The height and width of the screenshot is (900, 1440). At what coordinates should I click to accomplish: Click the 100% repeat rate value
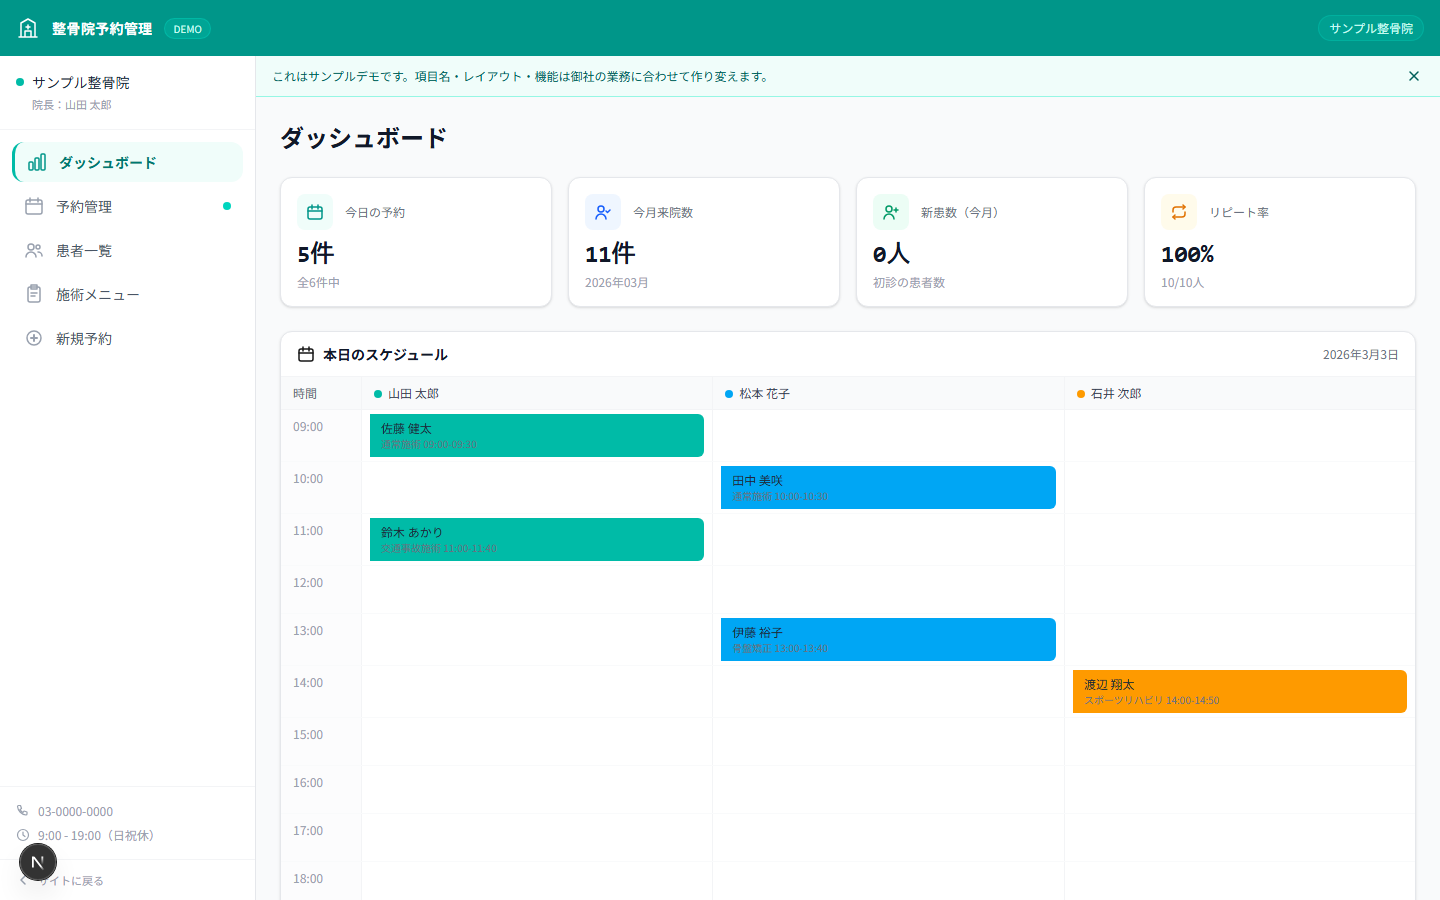(x=1187, y=254)
